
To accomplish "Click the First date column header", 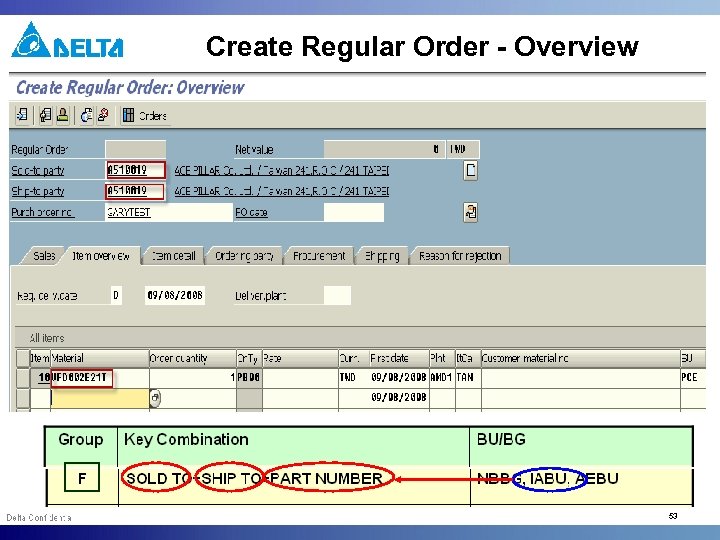I will click(x=399, y=358).
